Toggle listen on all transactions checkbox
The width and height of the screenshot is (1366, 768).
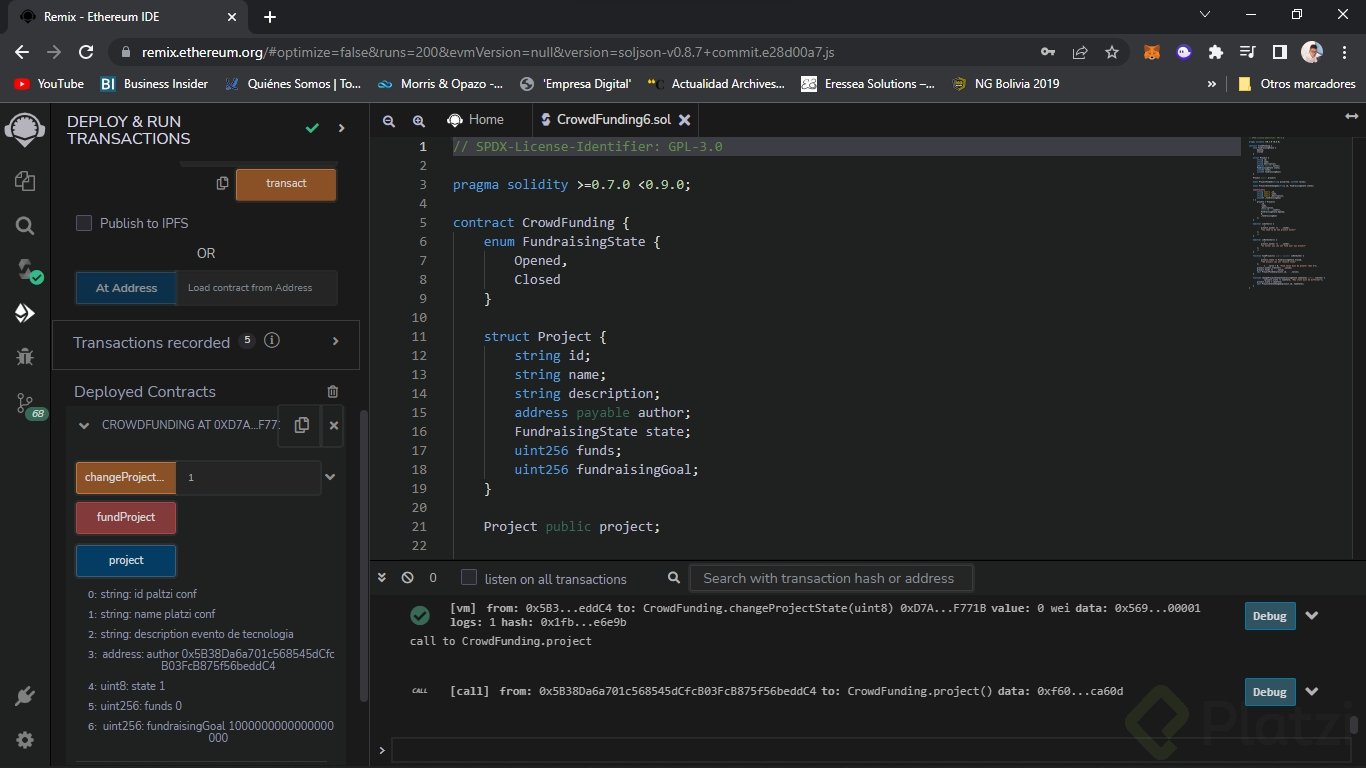click(x=468, y=578)
